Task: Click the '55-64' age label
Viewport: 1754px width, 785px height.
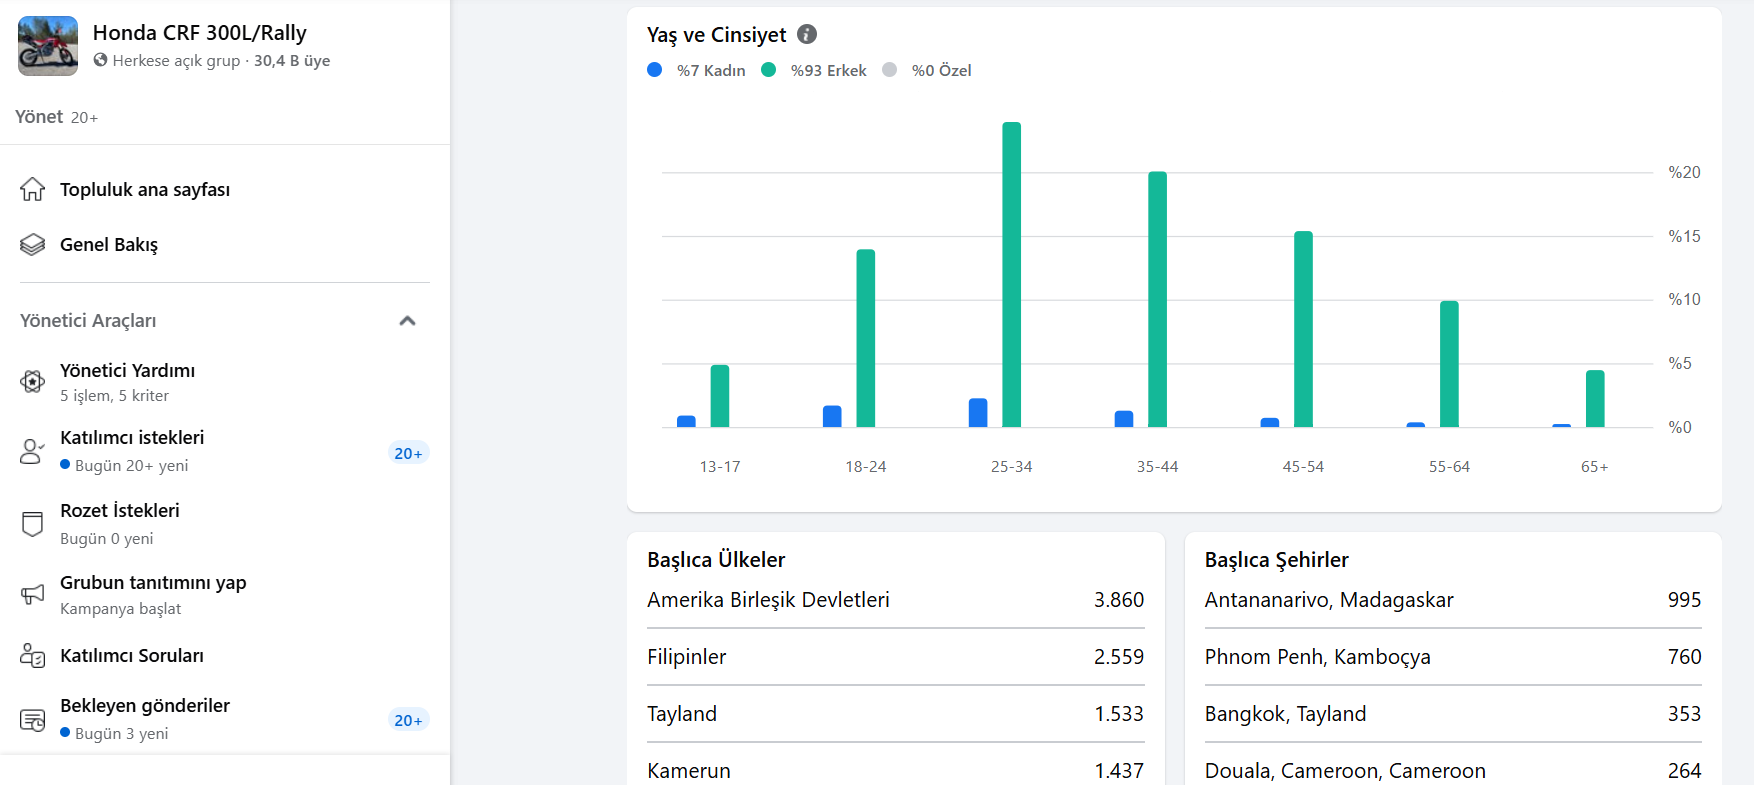Action: (1449, 467)
